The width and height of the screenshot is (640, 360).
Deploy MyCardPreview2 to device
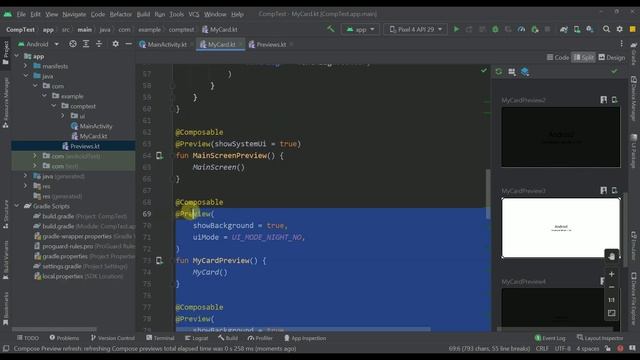[615, 100]
